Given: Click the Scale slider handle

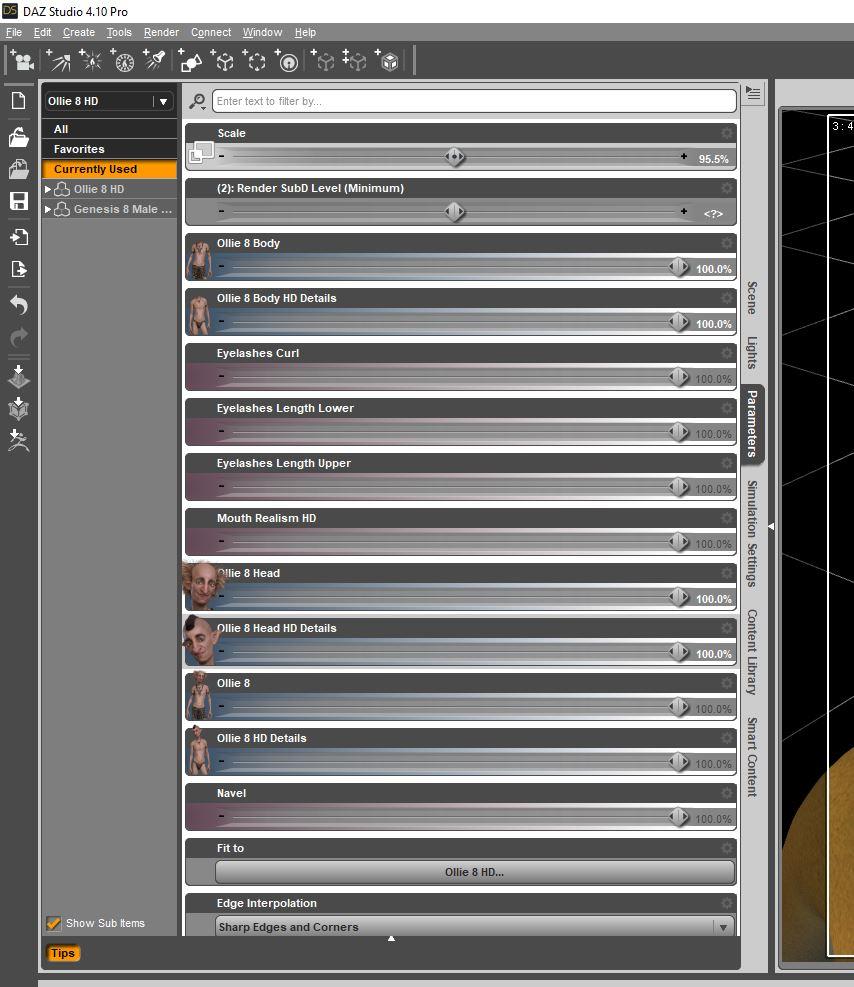Looking at the screenshot, I should coord(454,157).
